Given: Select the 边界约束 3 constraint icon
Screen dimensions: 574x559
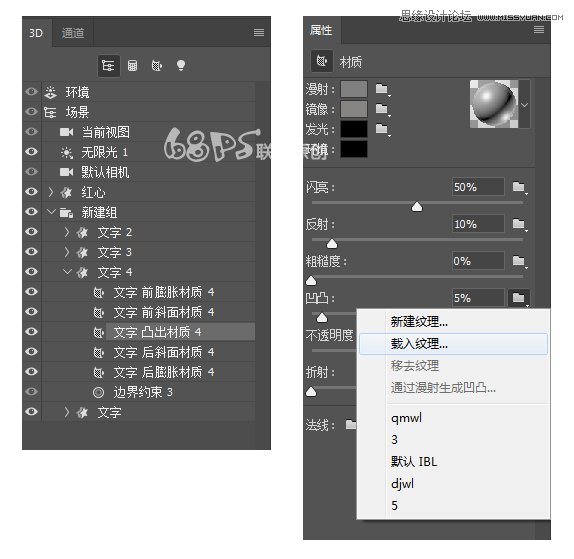Looking at the screenshot, I should tap(98, 392).
